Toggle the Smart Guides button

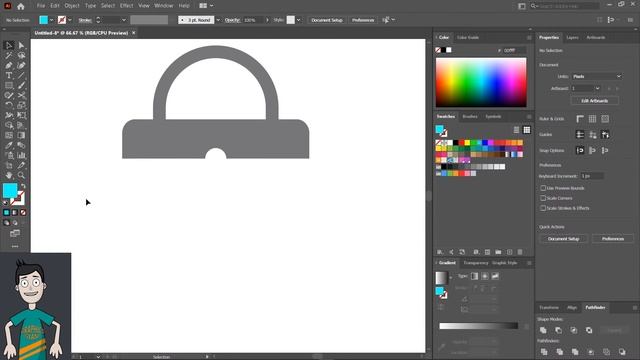click(605, 134)
